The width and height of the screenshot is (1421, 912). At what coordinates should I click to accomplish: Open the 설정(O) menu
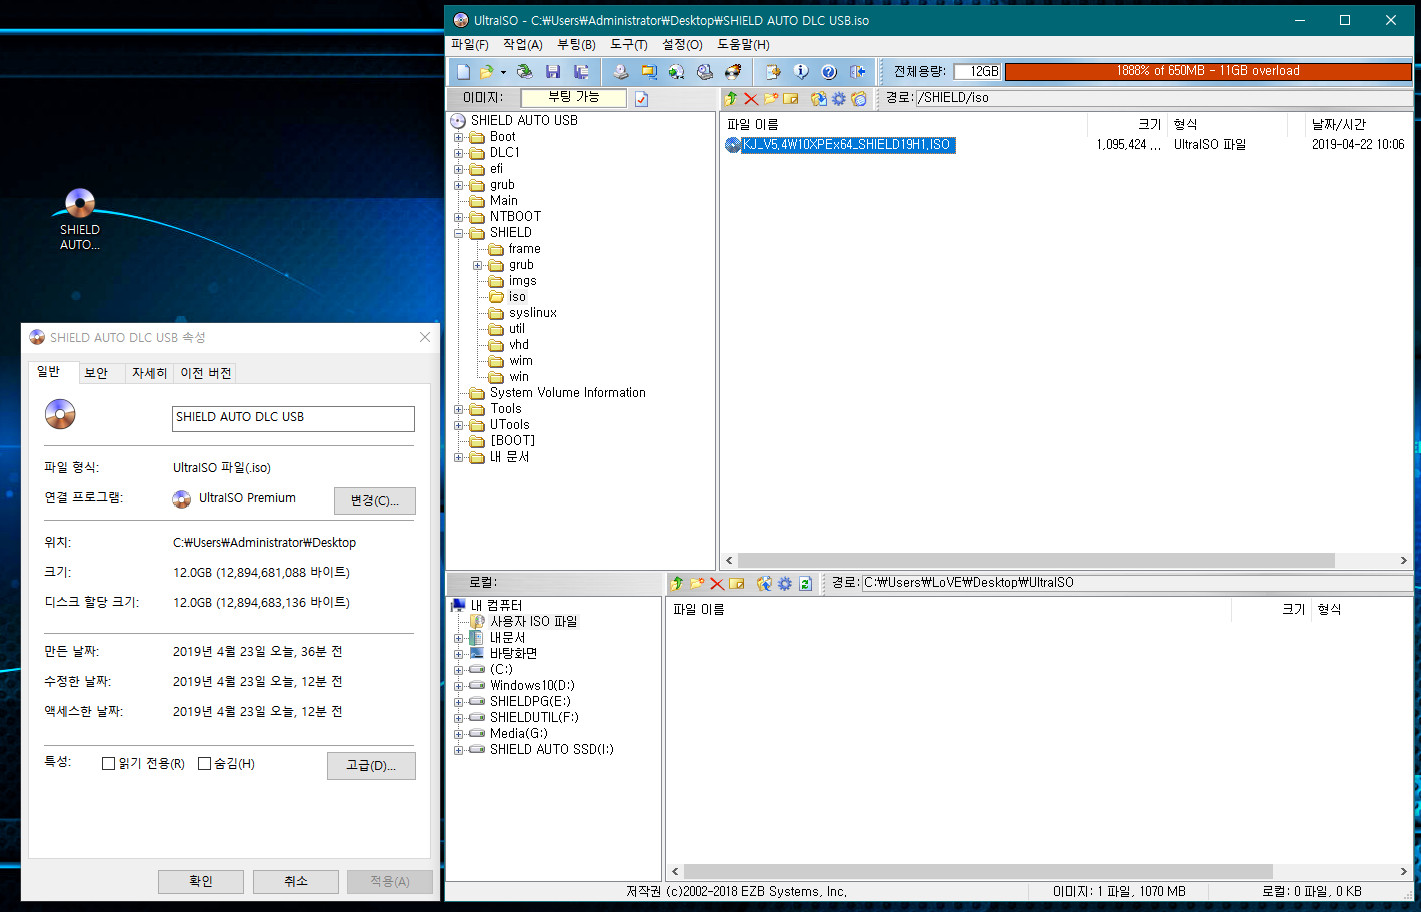pyautogui.click(x=683, y=45)
